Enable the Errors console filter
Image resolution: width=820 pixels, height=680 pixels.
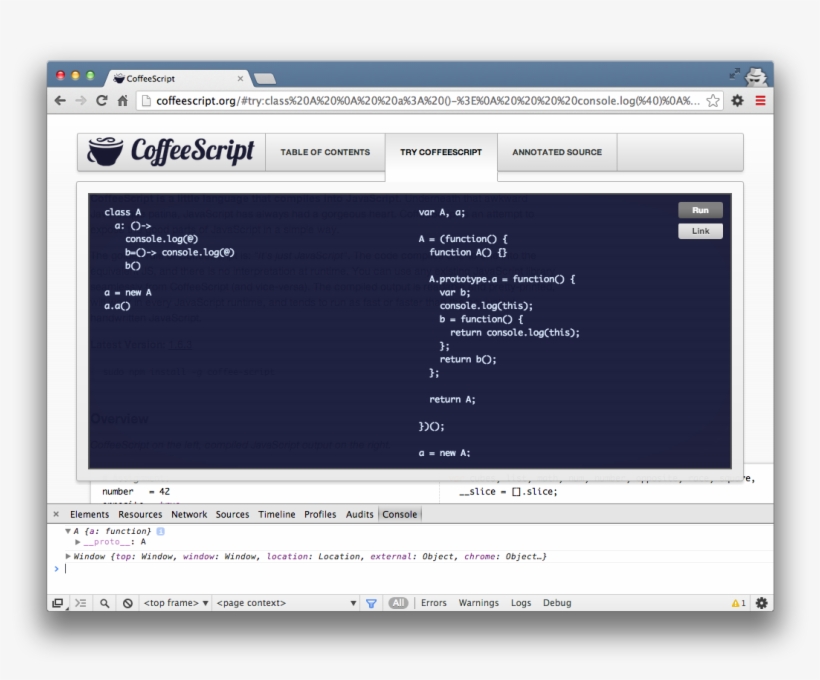pos(433,602)
